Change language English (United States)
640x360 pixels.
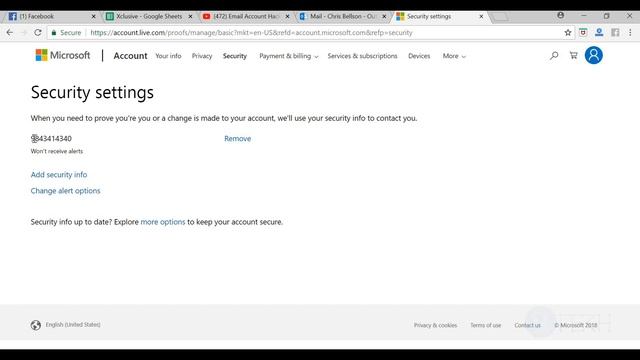tap(73, 325)
